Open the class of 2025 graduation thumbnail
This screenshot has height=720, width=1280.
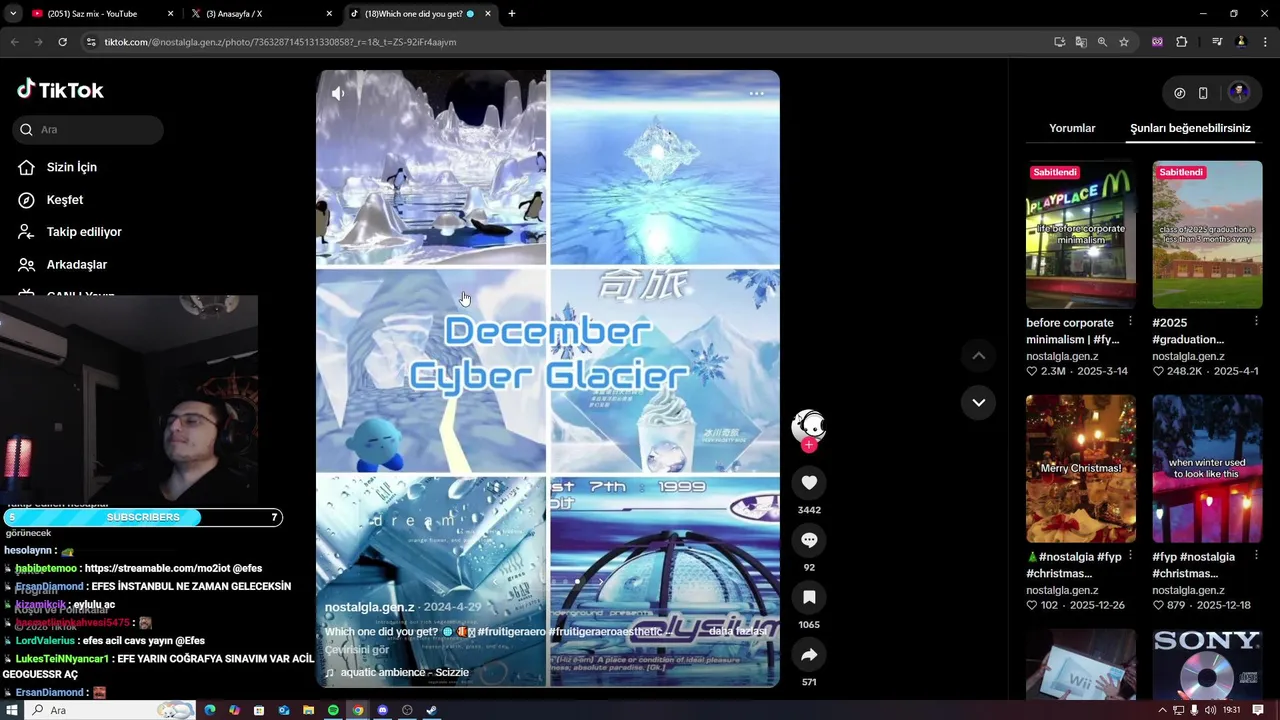pos(1207,234)
